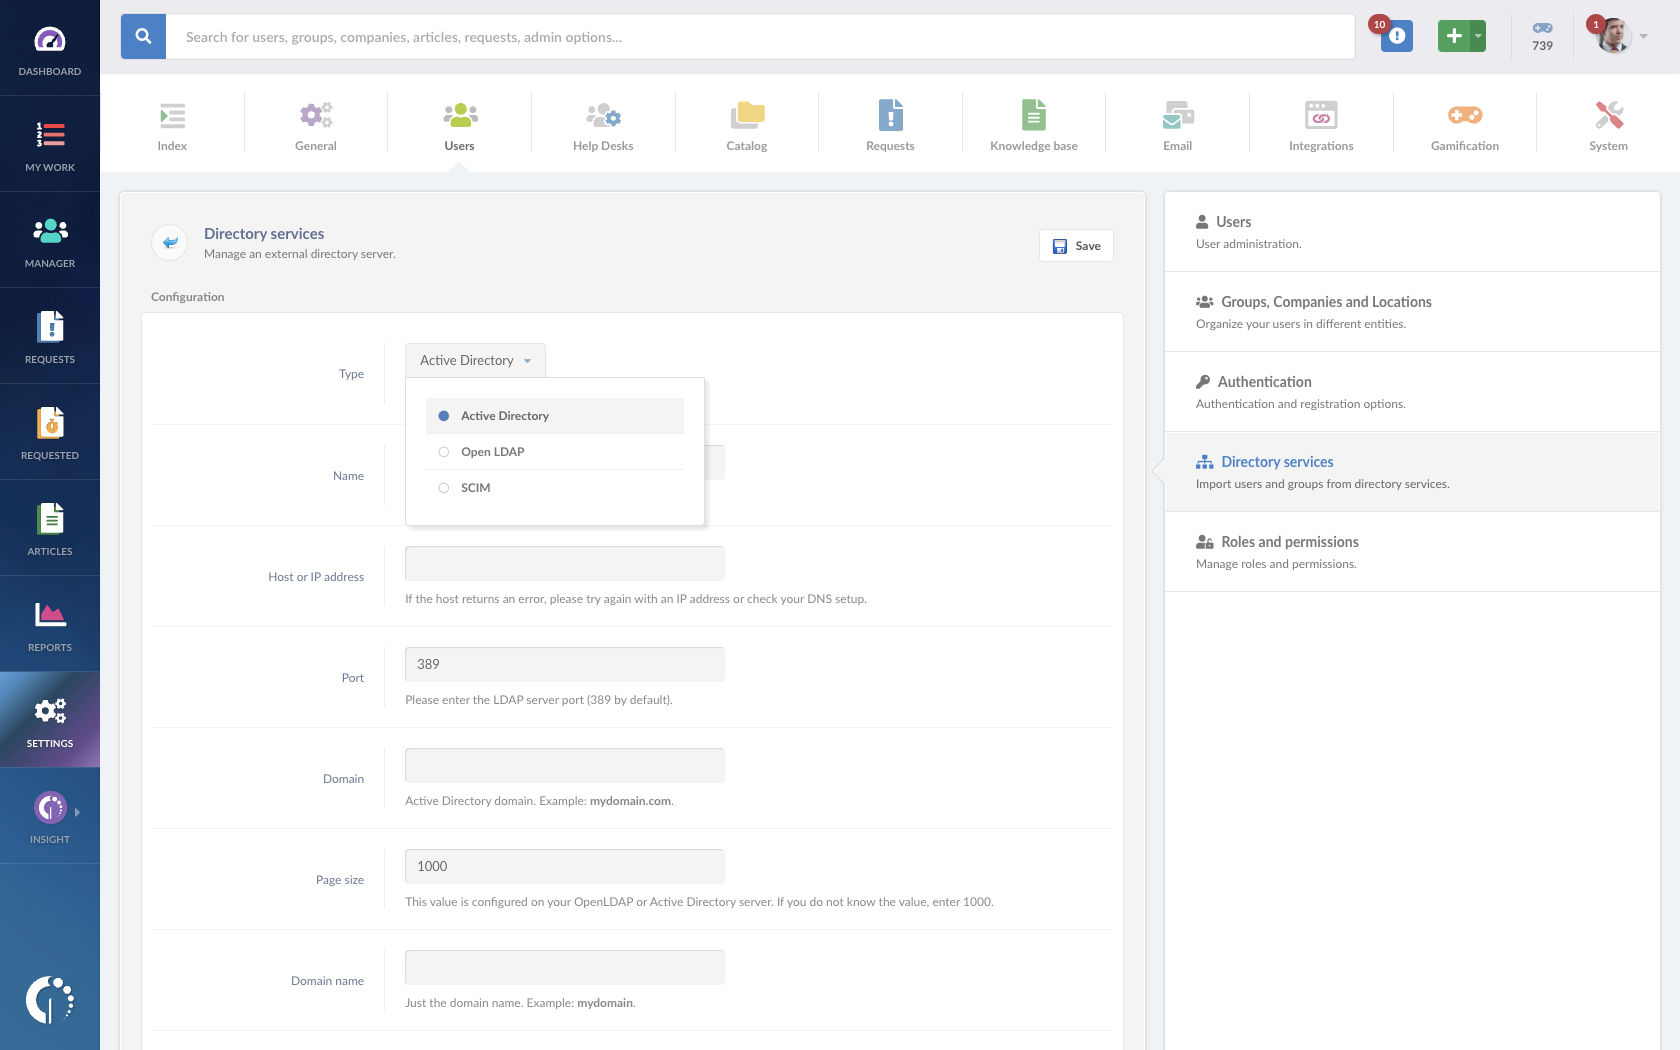Switch to the System tab
The height and width of the screenshot is (1050, 1680).
[x=1608, y=123]
